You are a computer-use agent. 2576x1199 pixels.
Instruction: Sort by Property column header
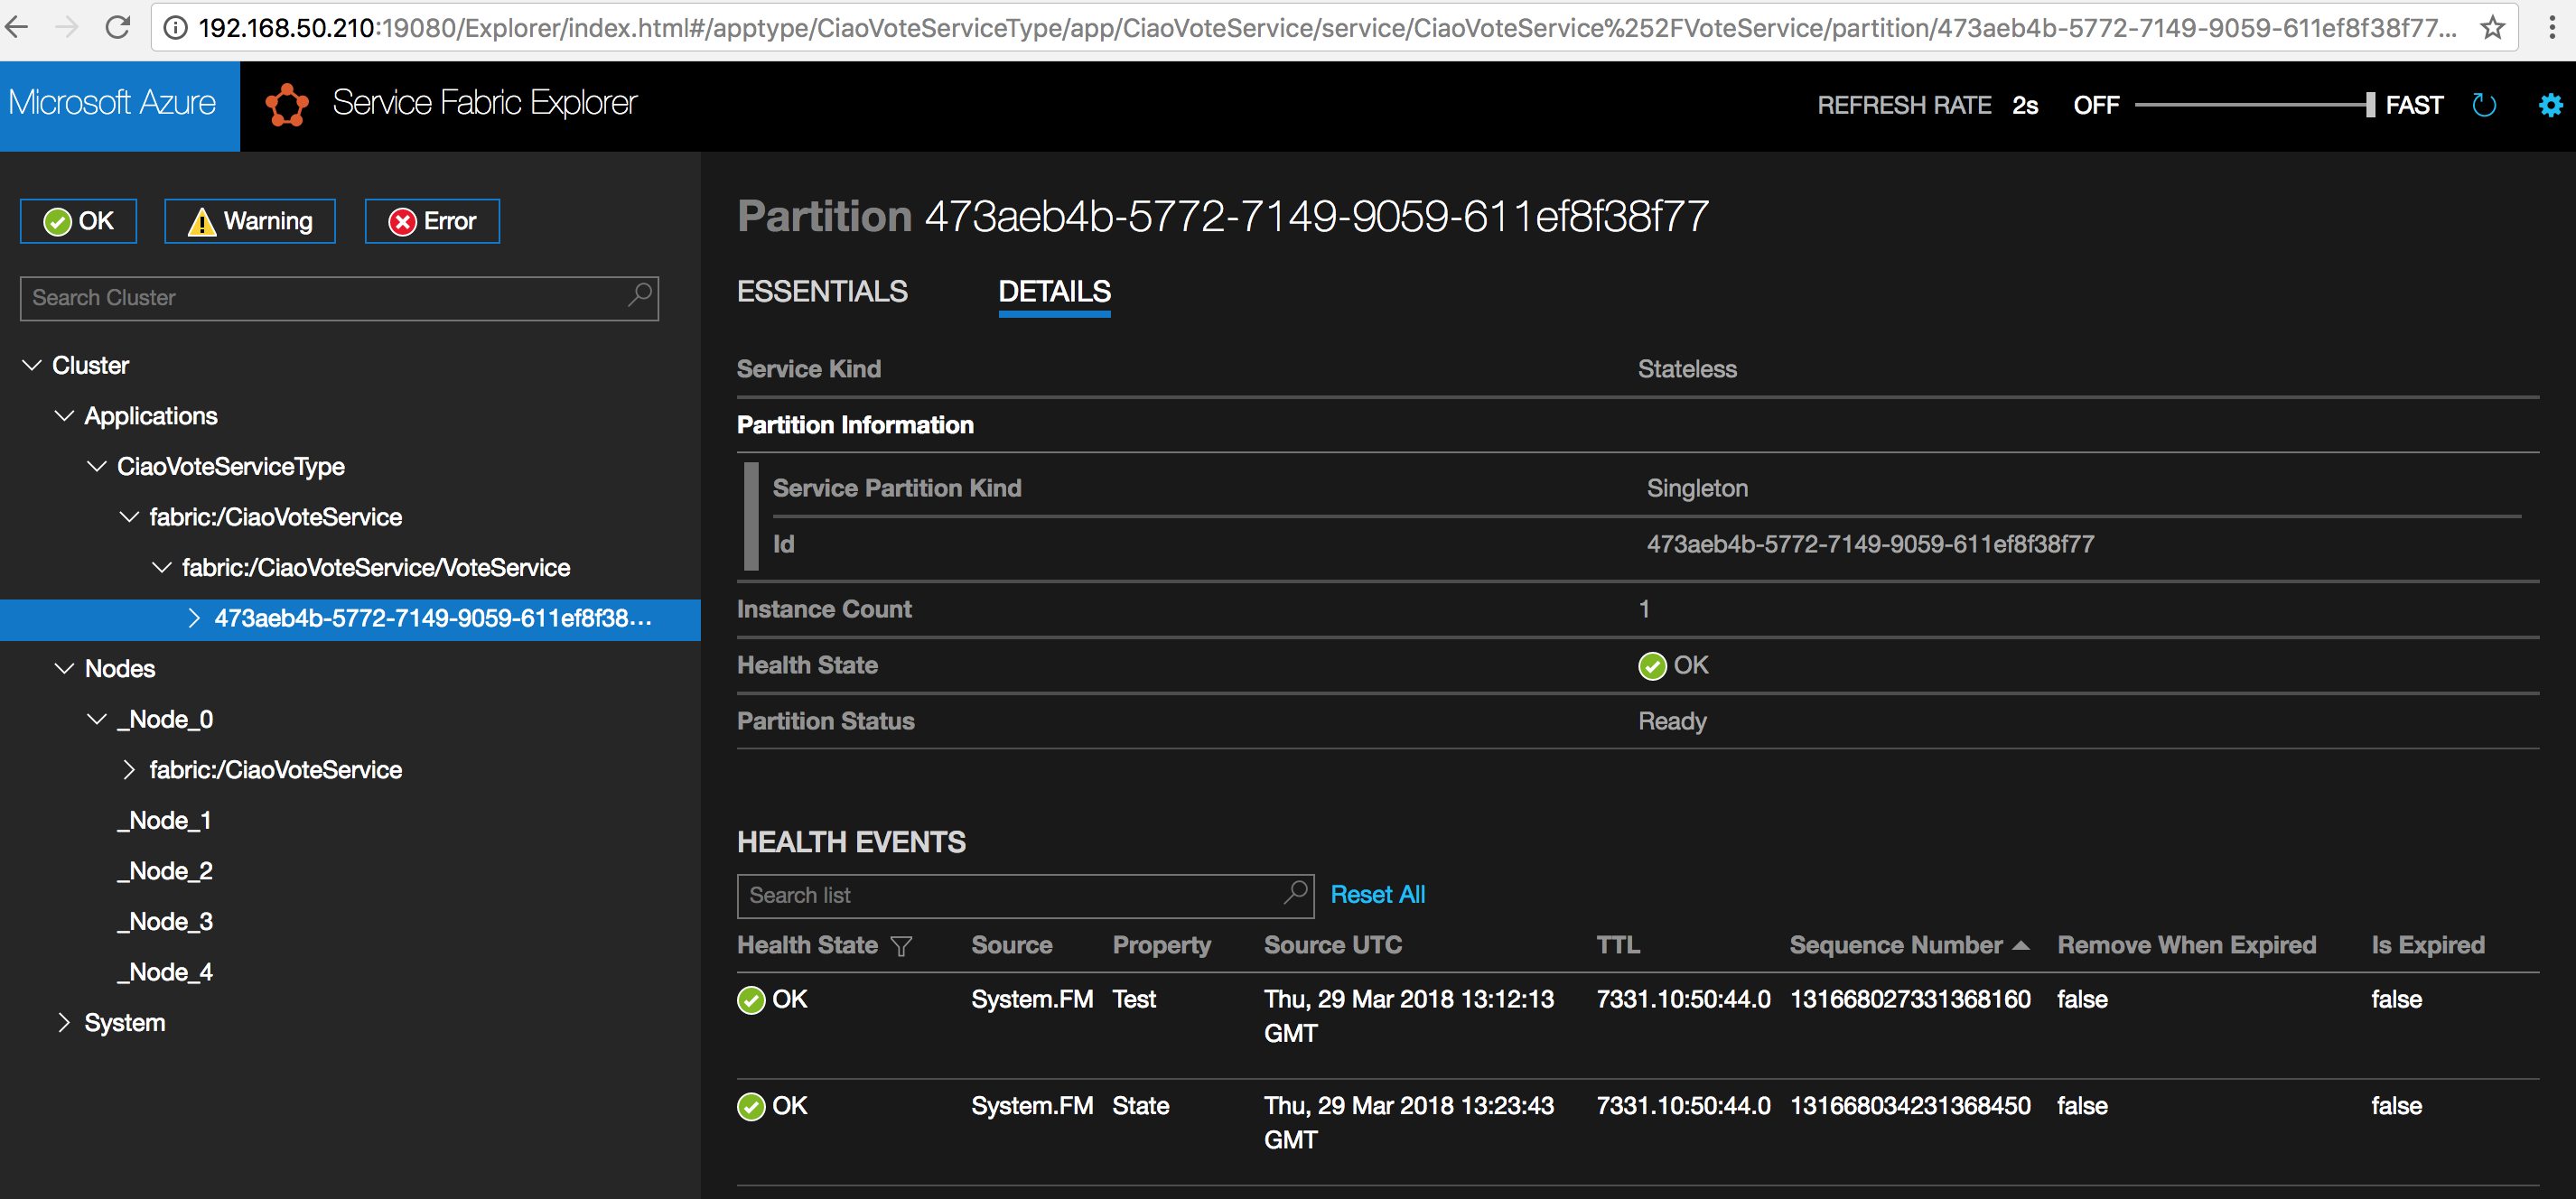pyautogui.click(x=1161, y=946)
